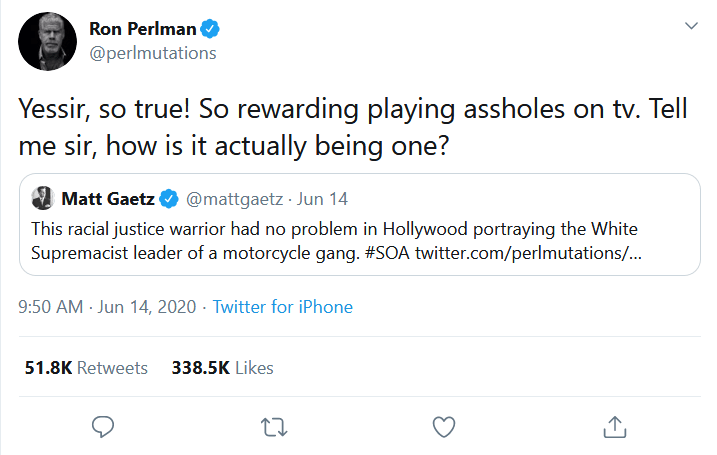
Task: Click the Twitter for iPhone source link
Action: coord(282,307)
